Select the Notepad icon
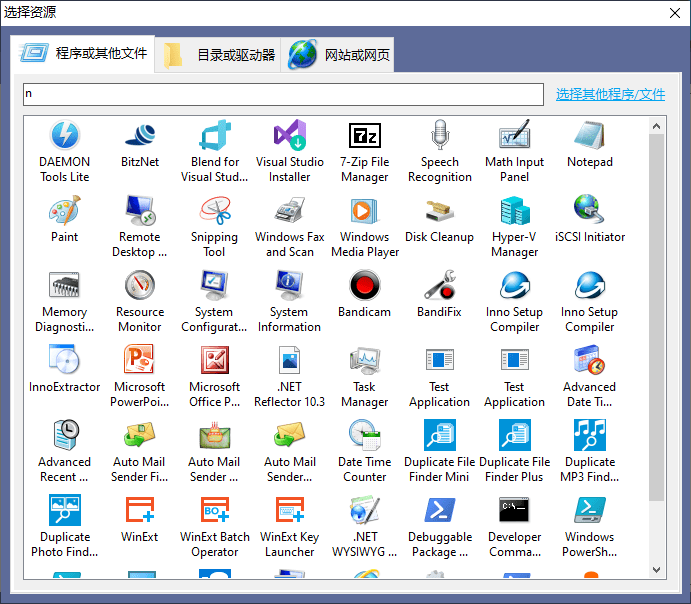 589,135
